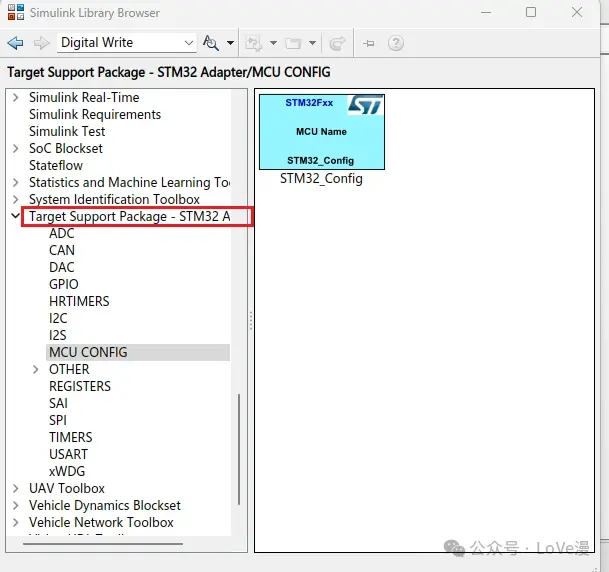Open the I2C sublibrary

[58, 318]
